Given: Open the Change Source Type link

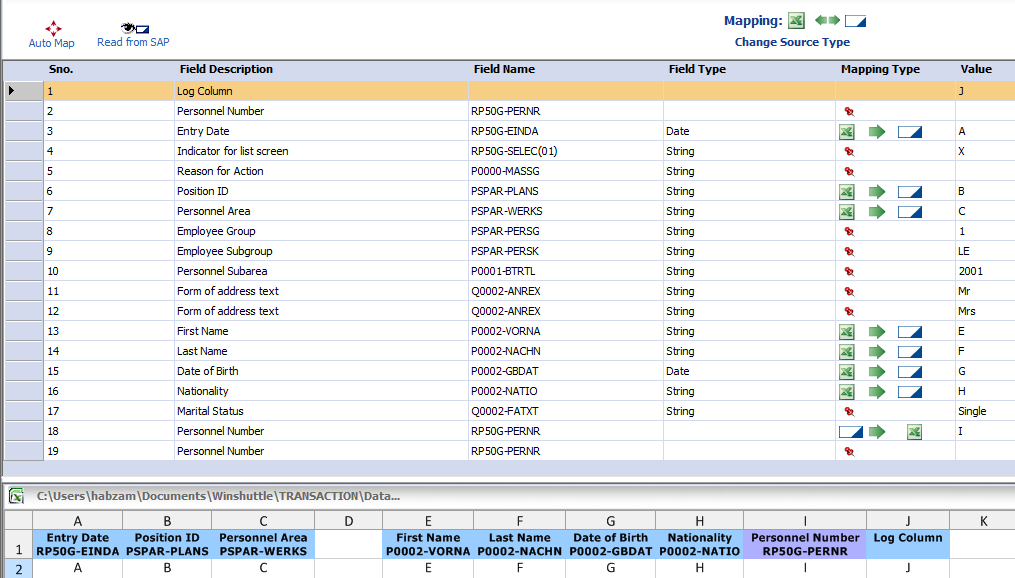Looking at the screenshot, I should [x=792, y=42].
